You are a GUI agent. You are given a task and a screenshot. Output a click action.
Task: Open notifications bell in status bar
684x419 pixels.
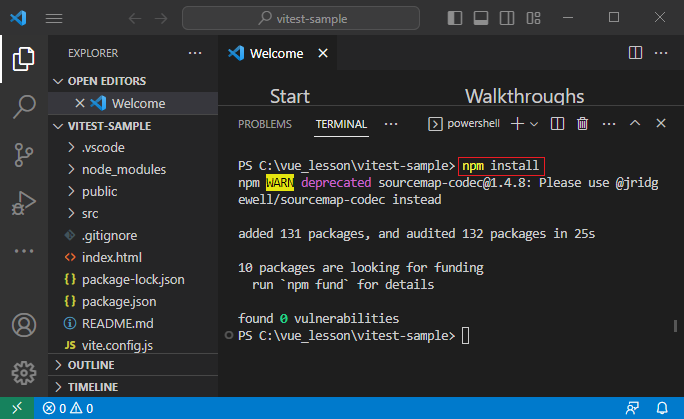click(662, 409)
